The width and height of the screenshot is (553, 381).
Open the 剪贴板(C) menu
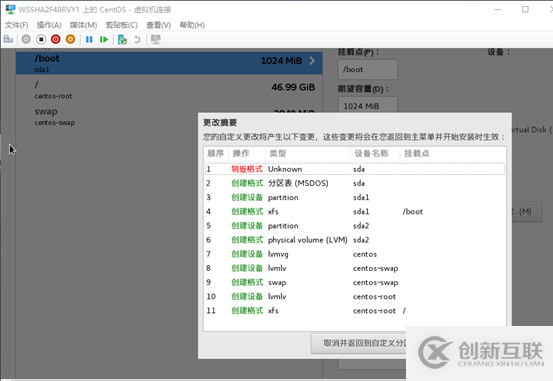click(122, 25)
